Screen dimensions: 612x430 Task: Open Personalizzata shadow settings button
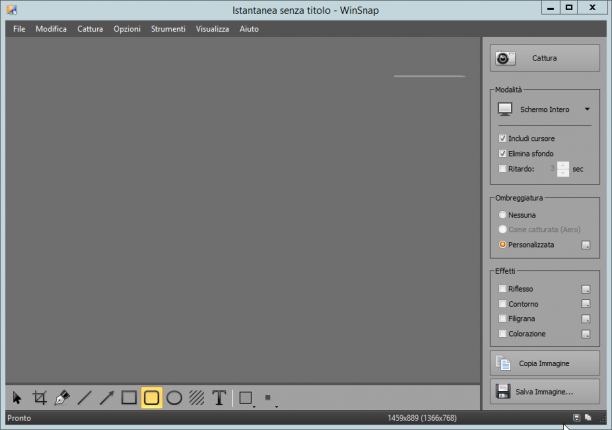tap(586, 245)
